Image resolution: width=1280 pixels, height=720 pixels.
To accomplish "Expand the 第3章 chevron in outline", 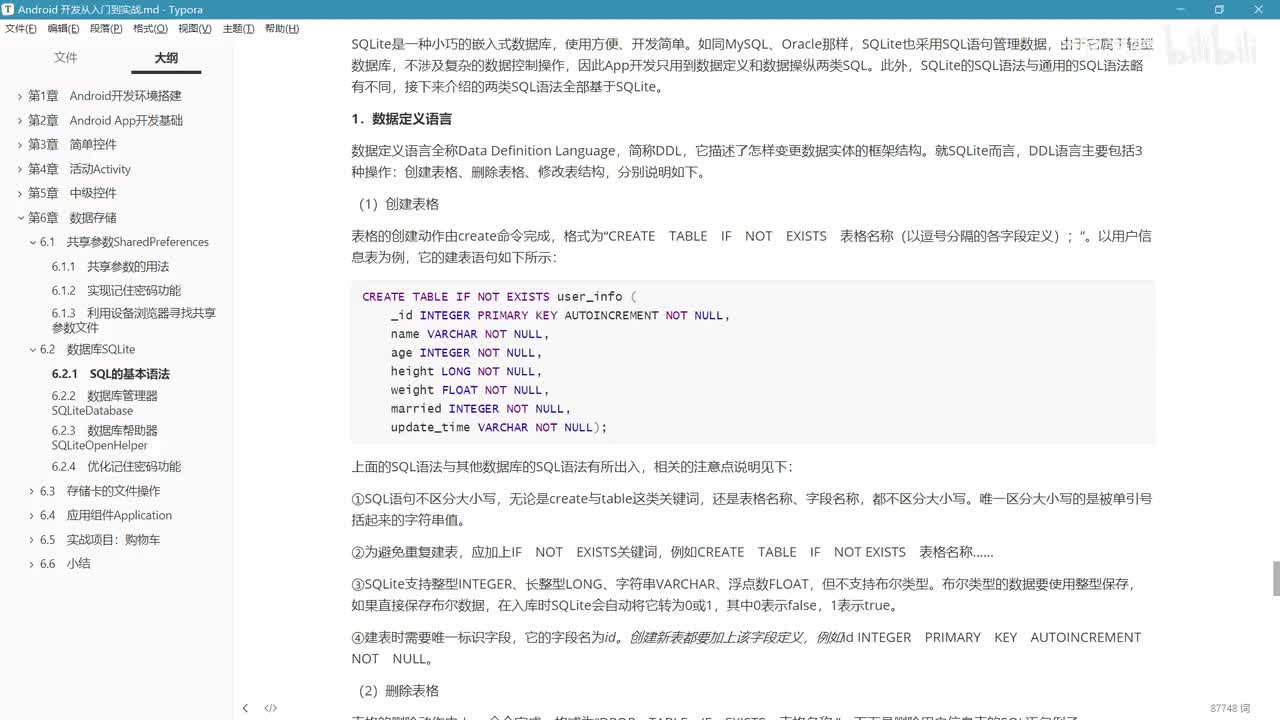I will coord(20,145).
